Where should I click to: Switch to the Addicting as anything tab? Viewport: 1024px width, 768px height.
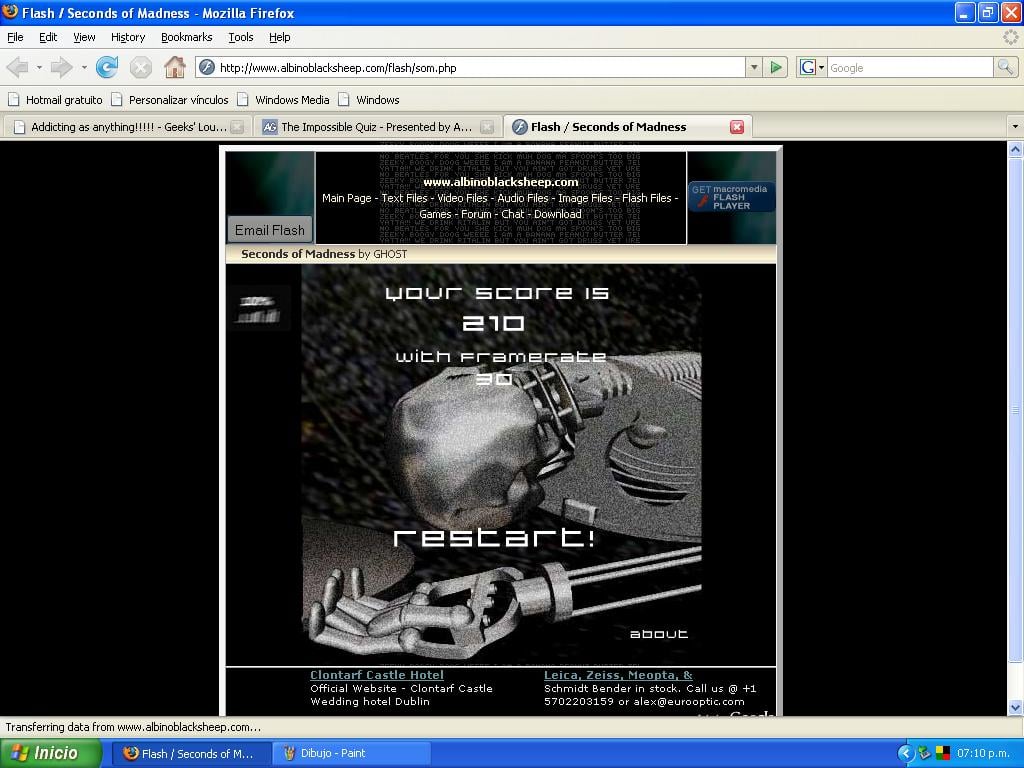click(127, 127)
